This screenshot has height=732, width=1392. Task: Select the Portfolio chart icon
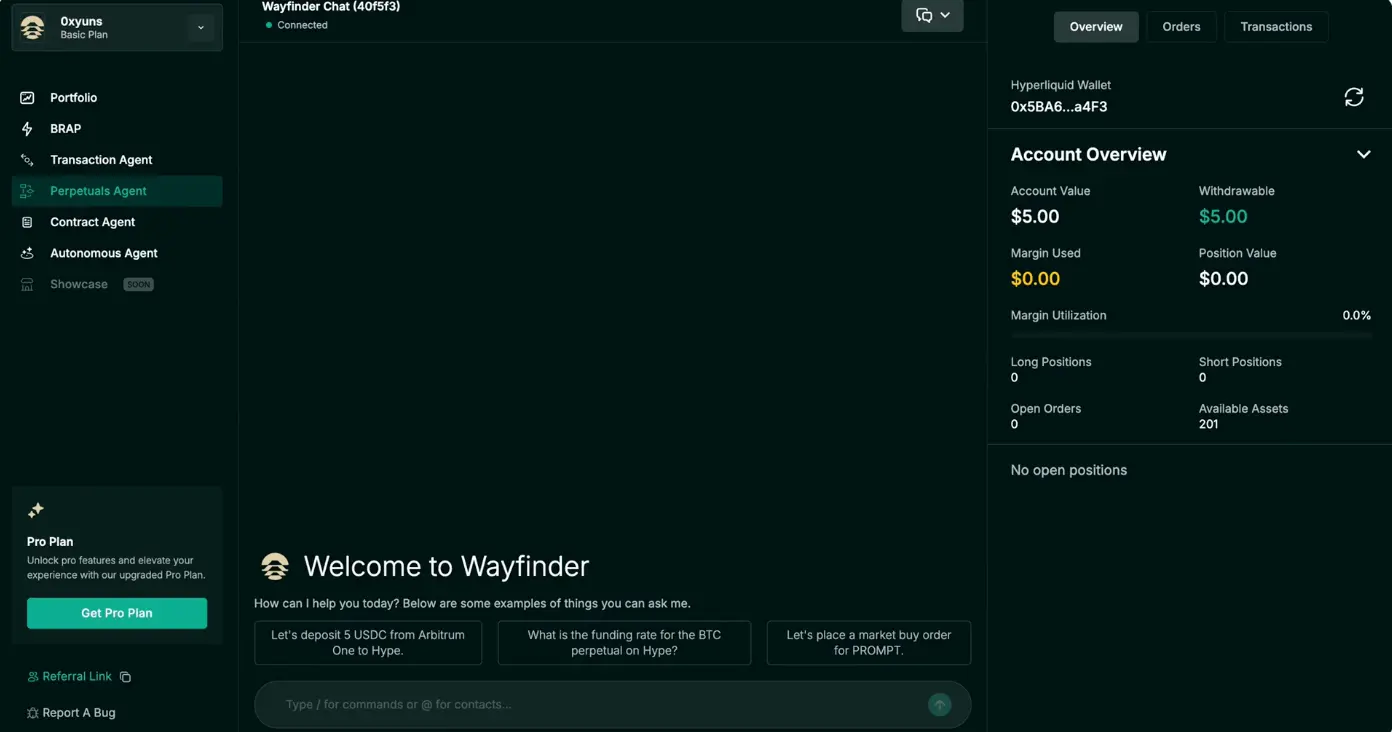(x=27, y=97)
